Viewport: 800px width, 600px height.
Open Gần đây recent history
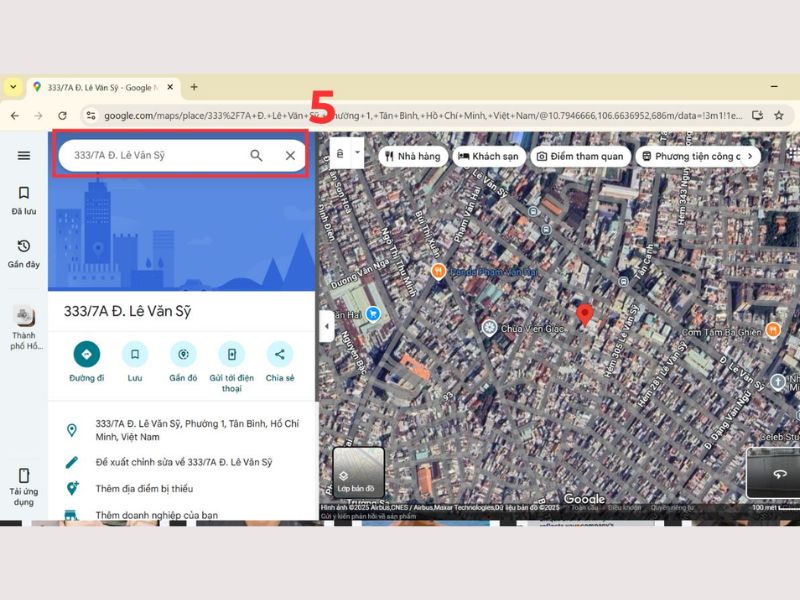[23, 254]
